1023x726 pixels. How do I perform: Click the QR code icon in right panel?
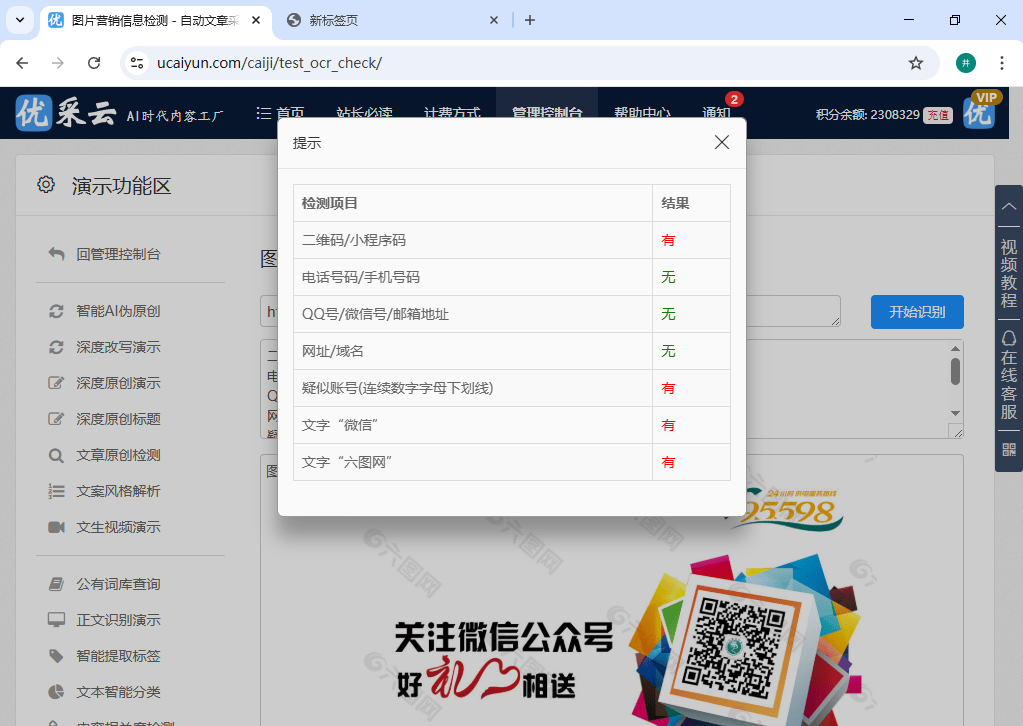[1007, 449]
